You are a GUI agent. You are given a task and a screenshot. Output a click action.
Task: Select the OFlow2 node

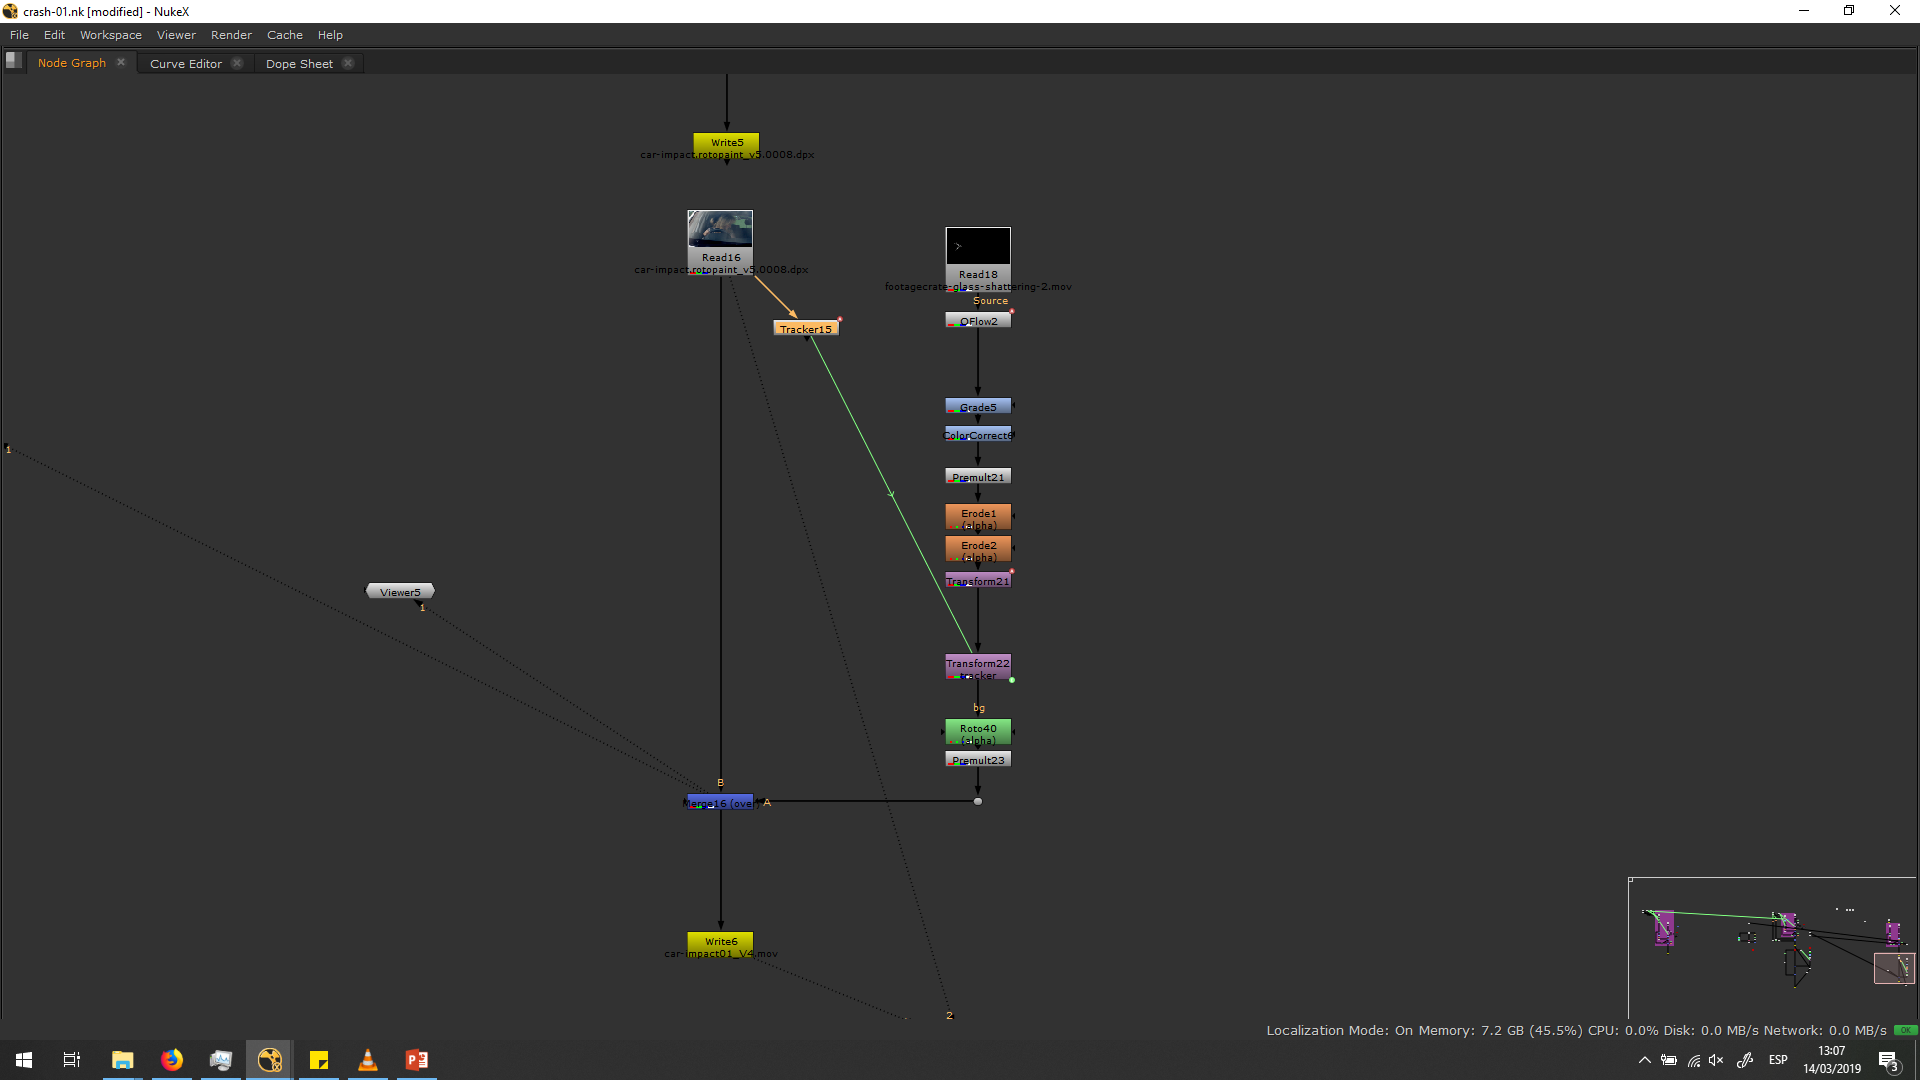tap(978, 321)
